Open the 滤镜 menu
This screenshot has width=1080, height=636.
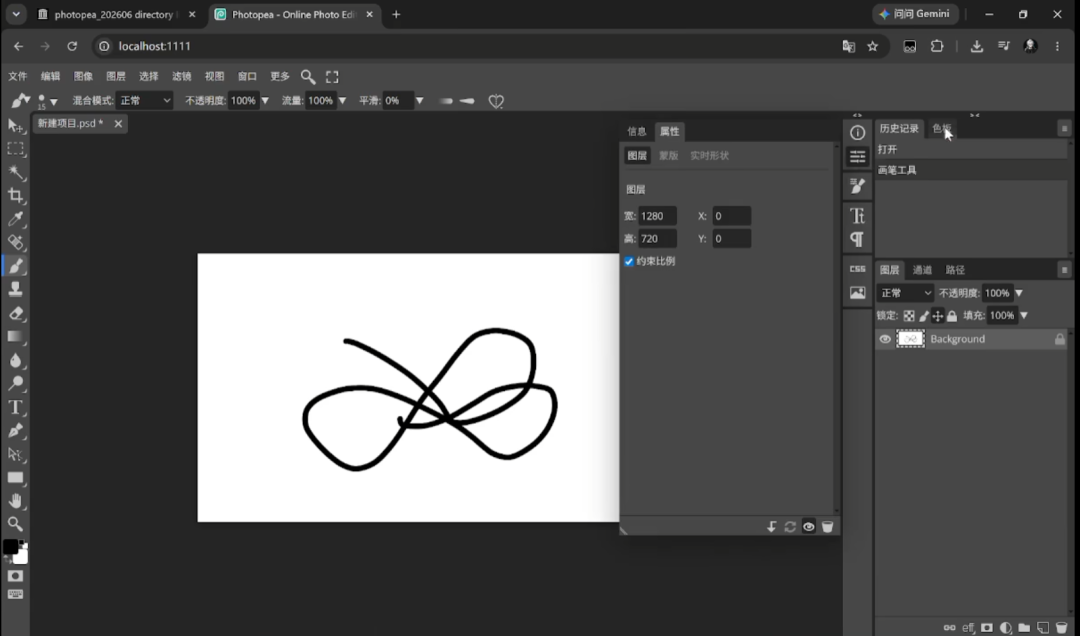pos(182,76)
